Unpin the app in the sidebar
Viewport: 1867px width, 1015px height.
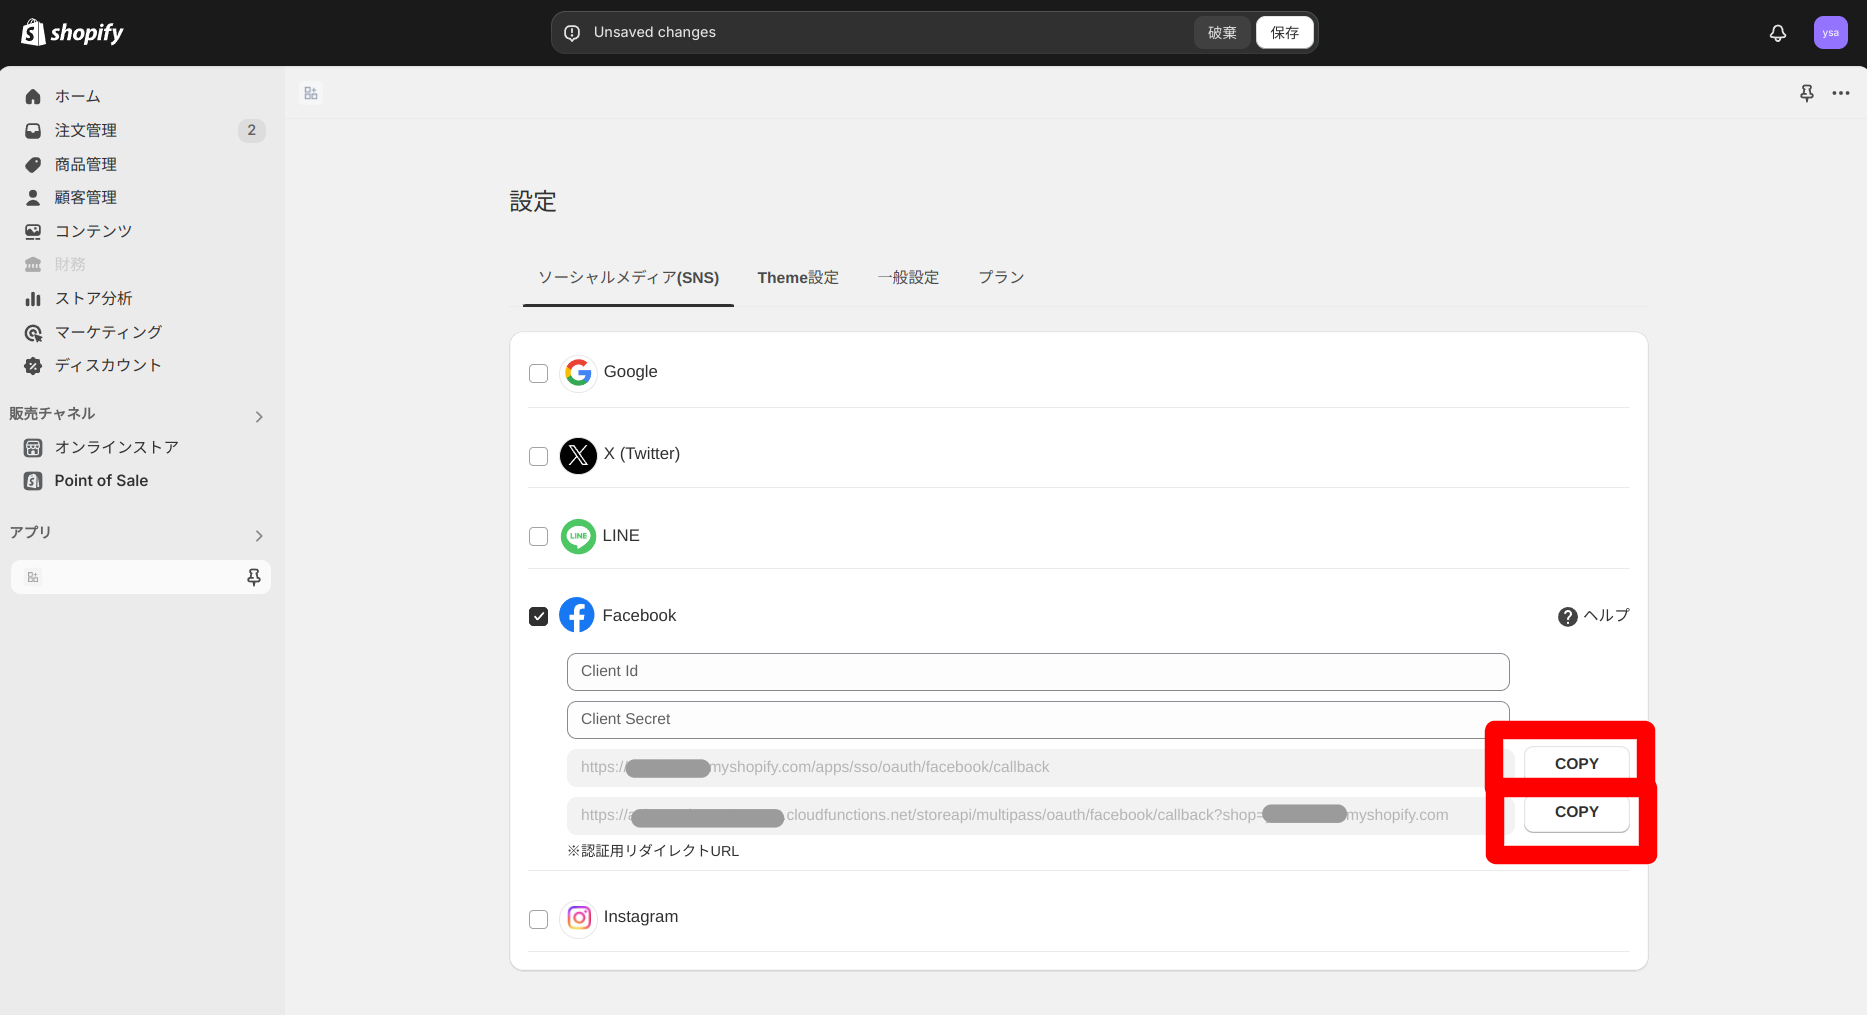pyautogui.click(x=254, y=577)
